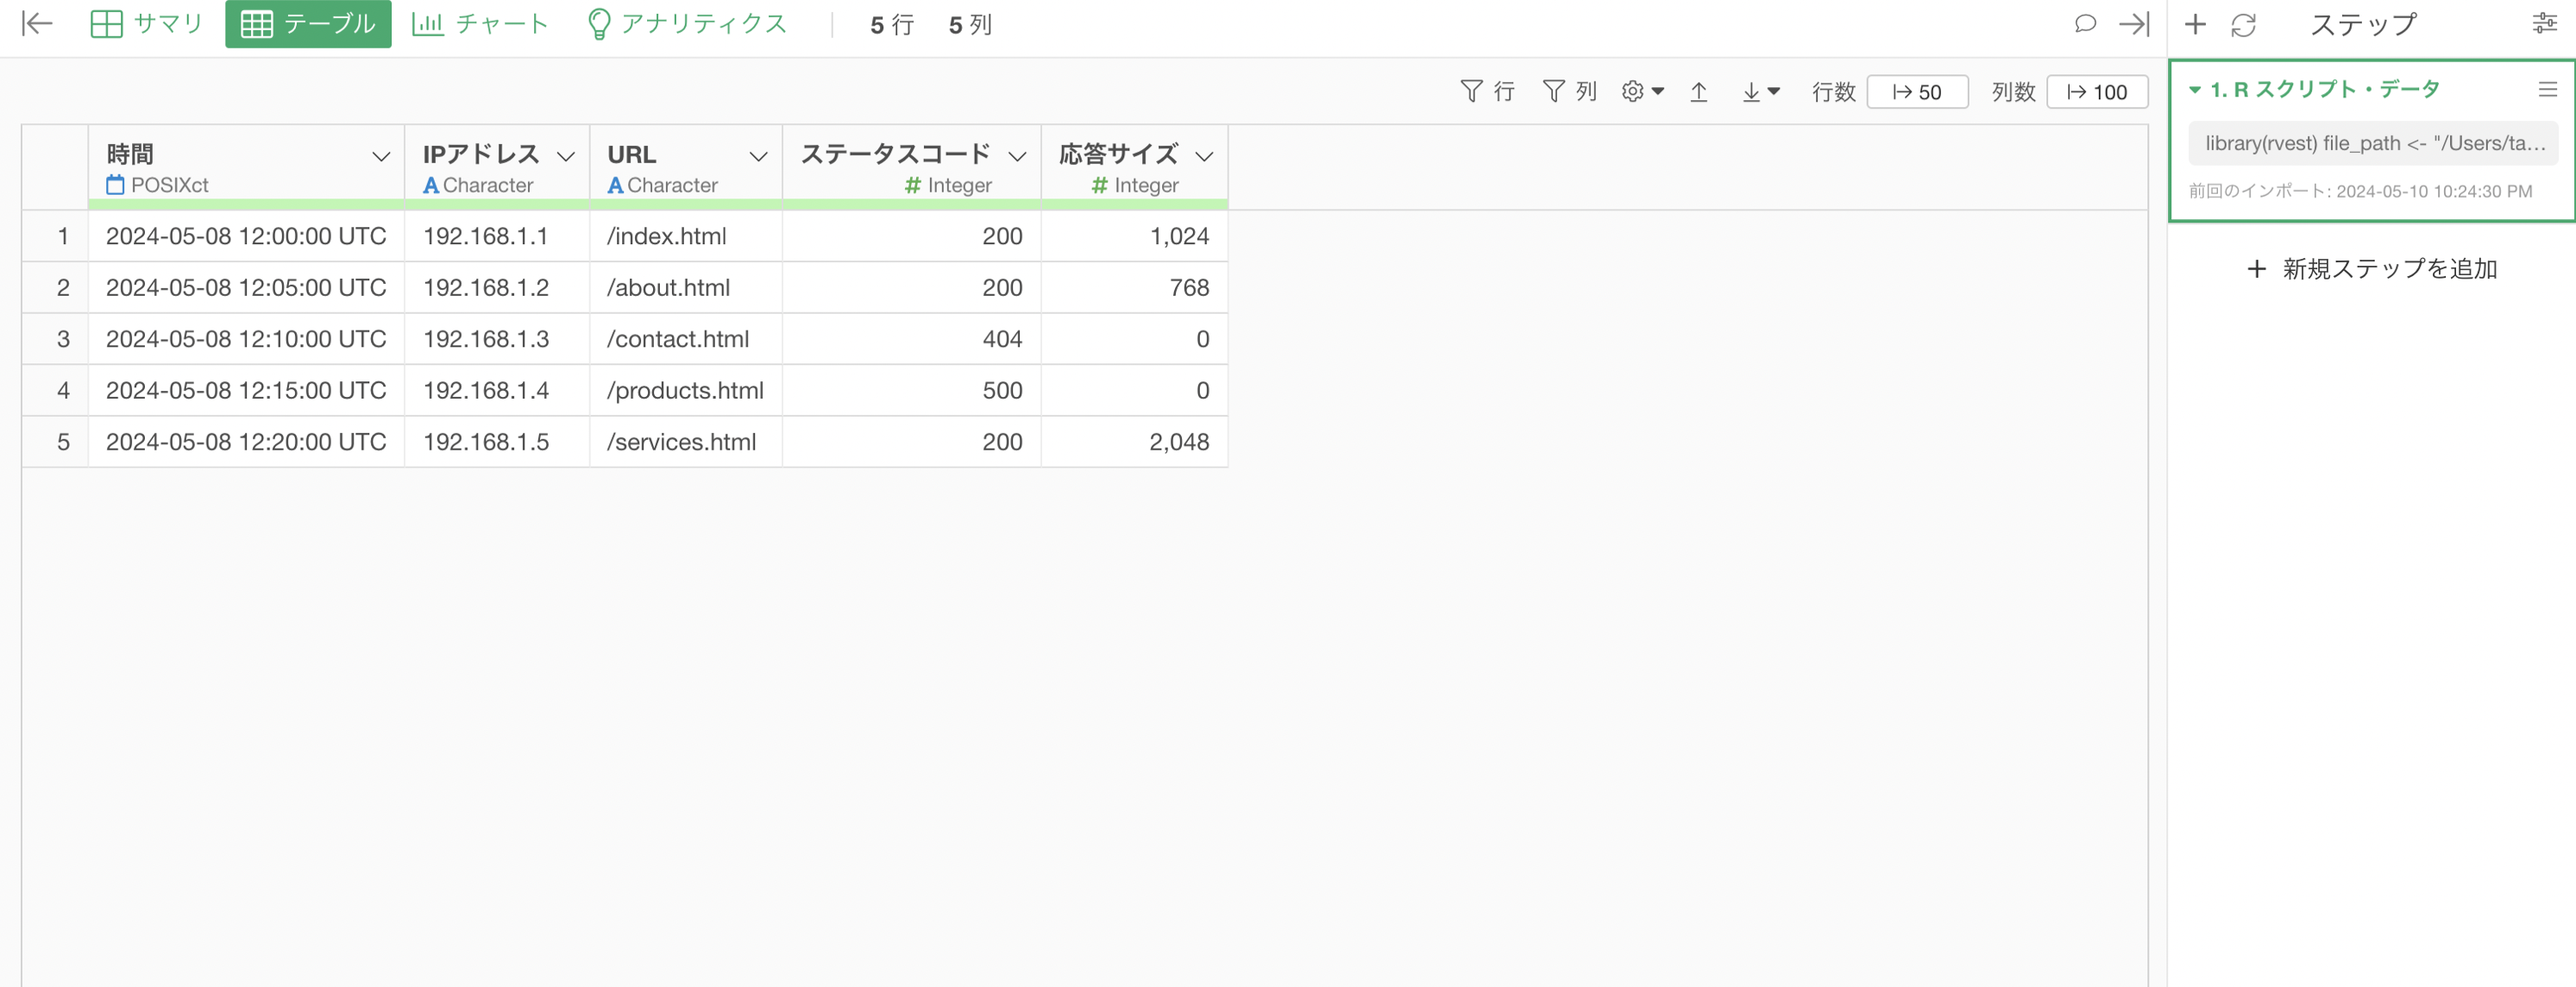Collapse the right steps panel arrow

[2134, 23]
